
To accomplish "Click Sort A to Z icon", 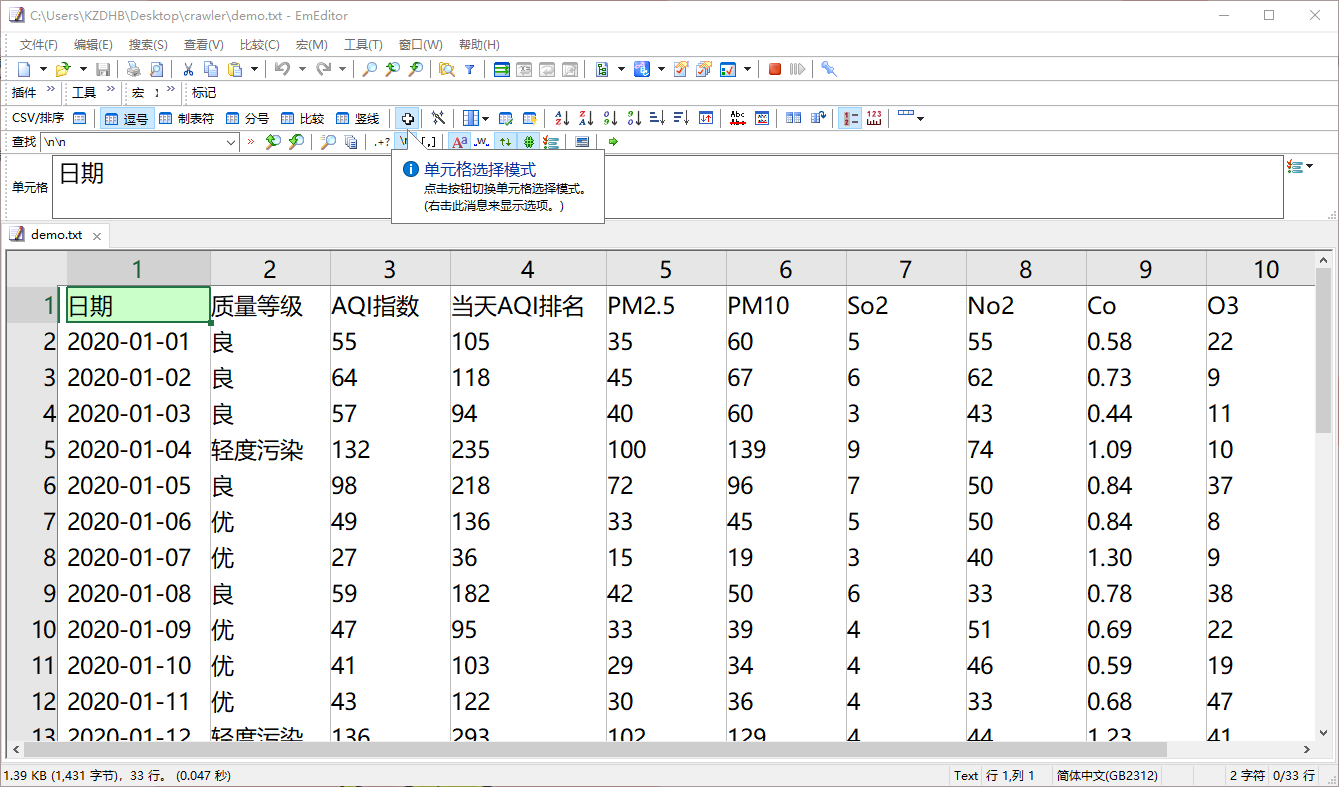I will click(x=562, y=118).
